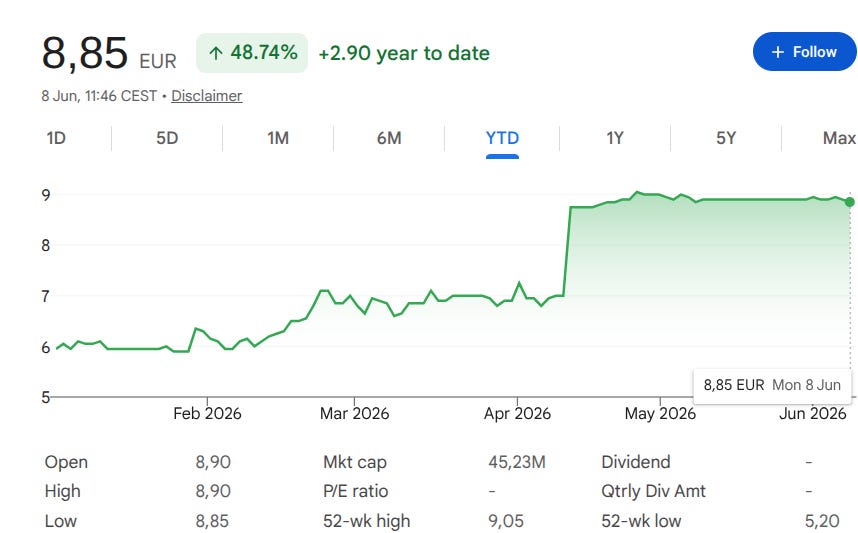This screenshot has height=533, width=858.
Task: Click the current price 8,85
Action: tap(85, 53)
